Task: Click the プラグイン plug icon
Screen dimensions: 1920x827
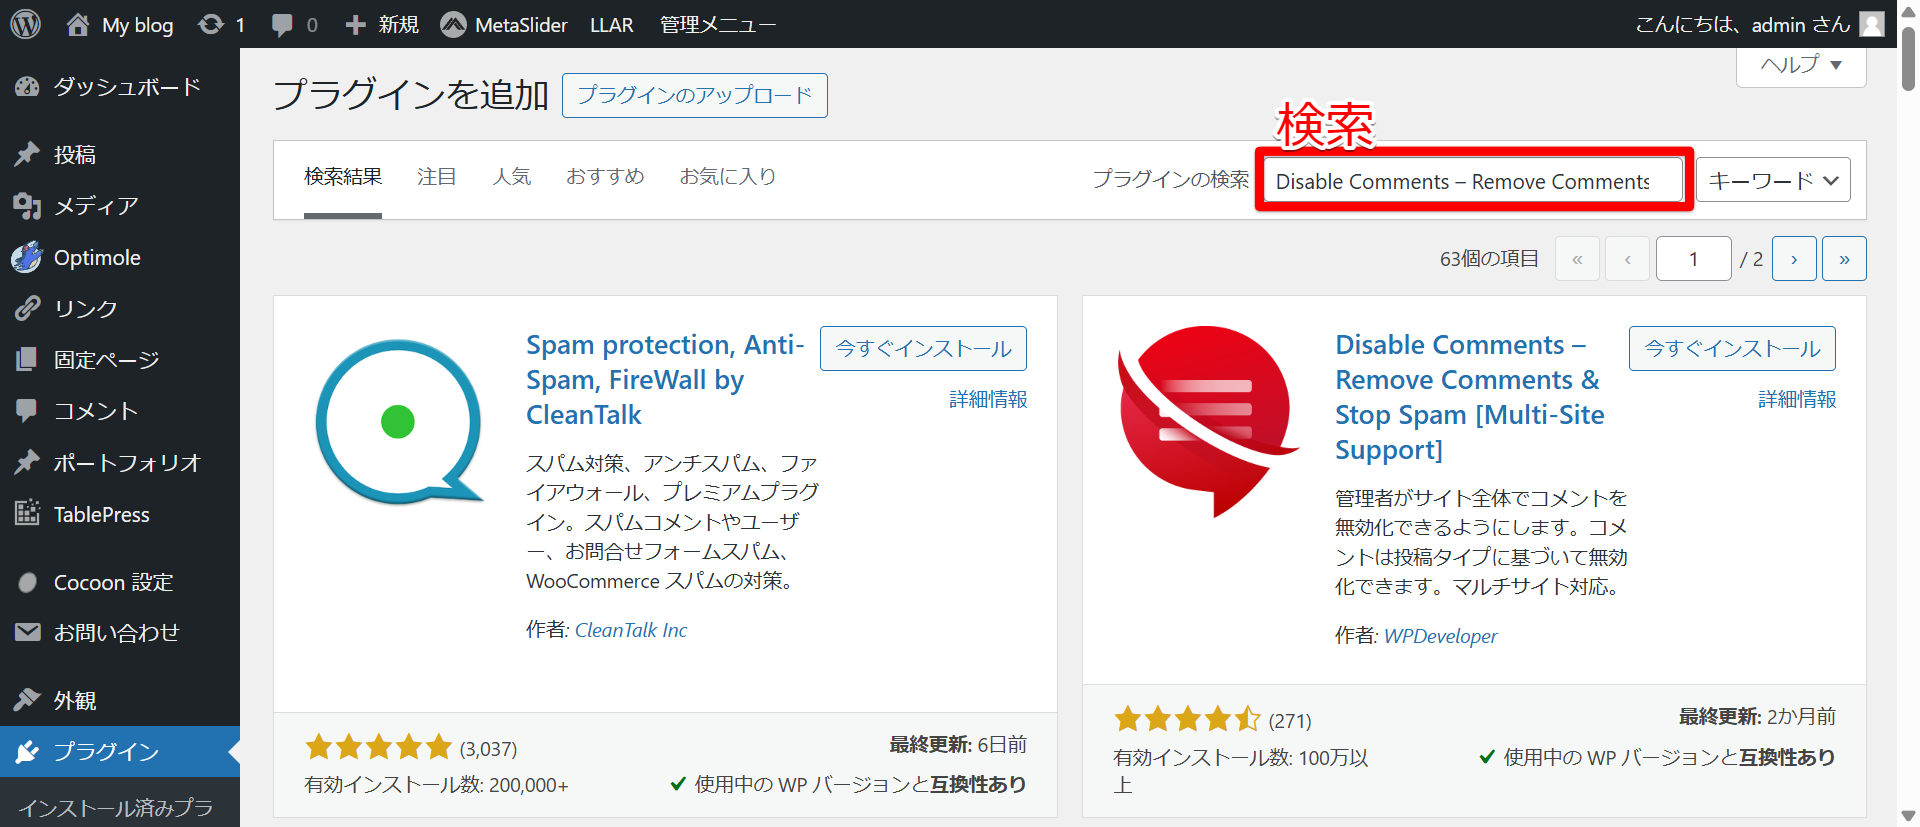Action: point(27,751)
